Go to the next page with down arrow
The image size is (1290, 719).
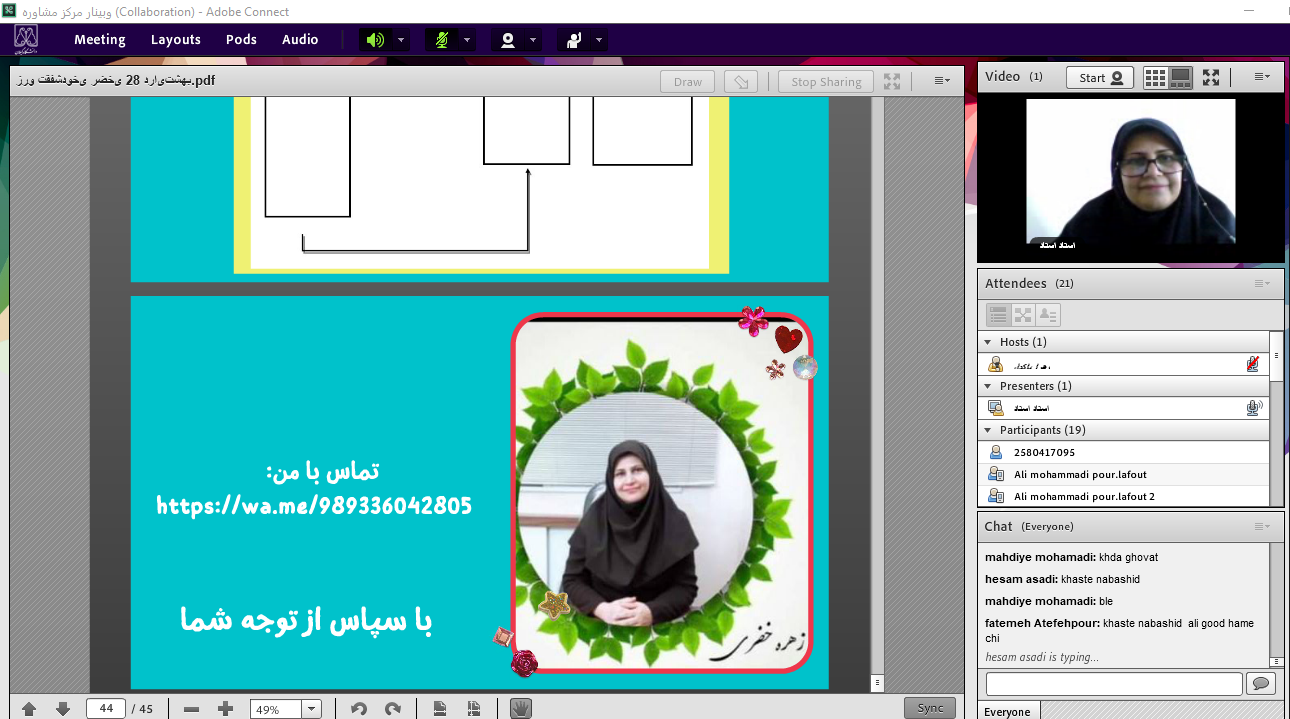[63, 708]
